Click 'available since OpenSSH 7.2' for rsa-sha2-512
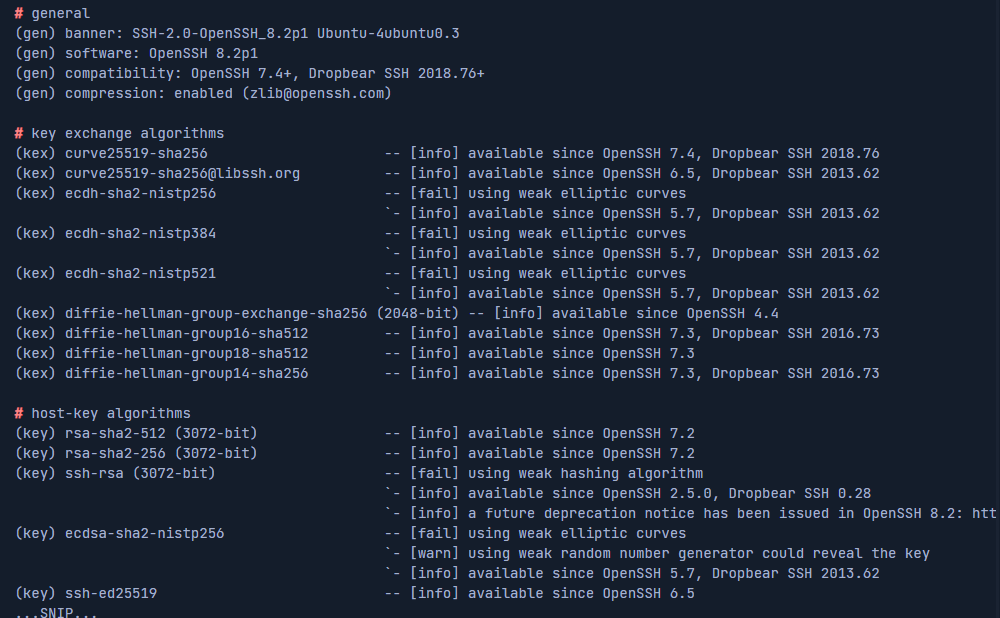 [581, 434]
